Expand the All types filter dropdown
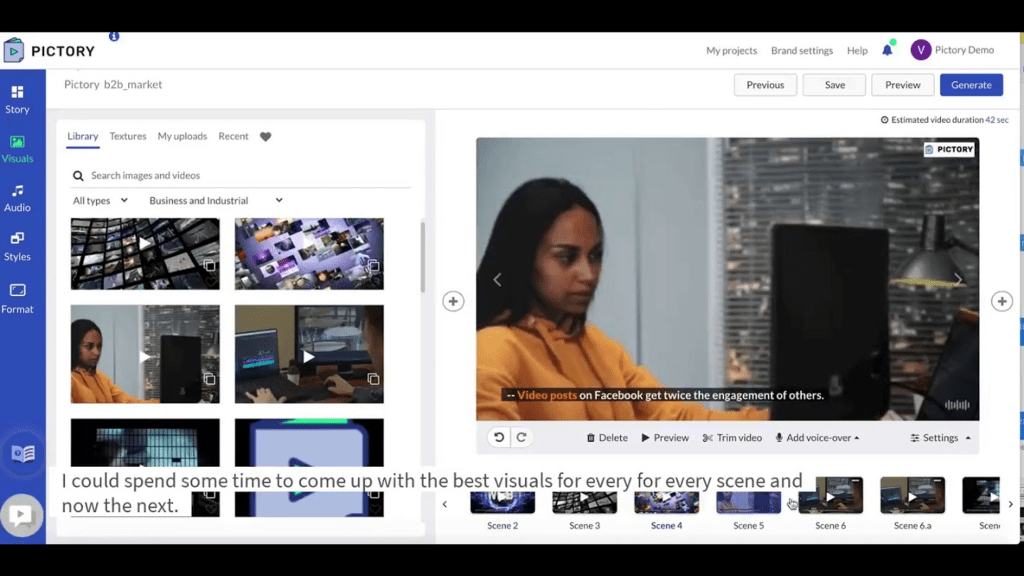This screenshot has height=576, width=1024. click(100, 200)
